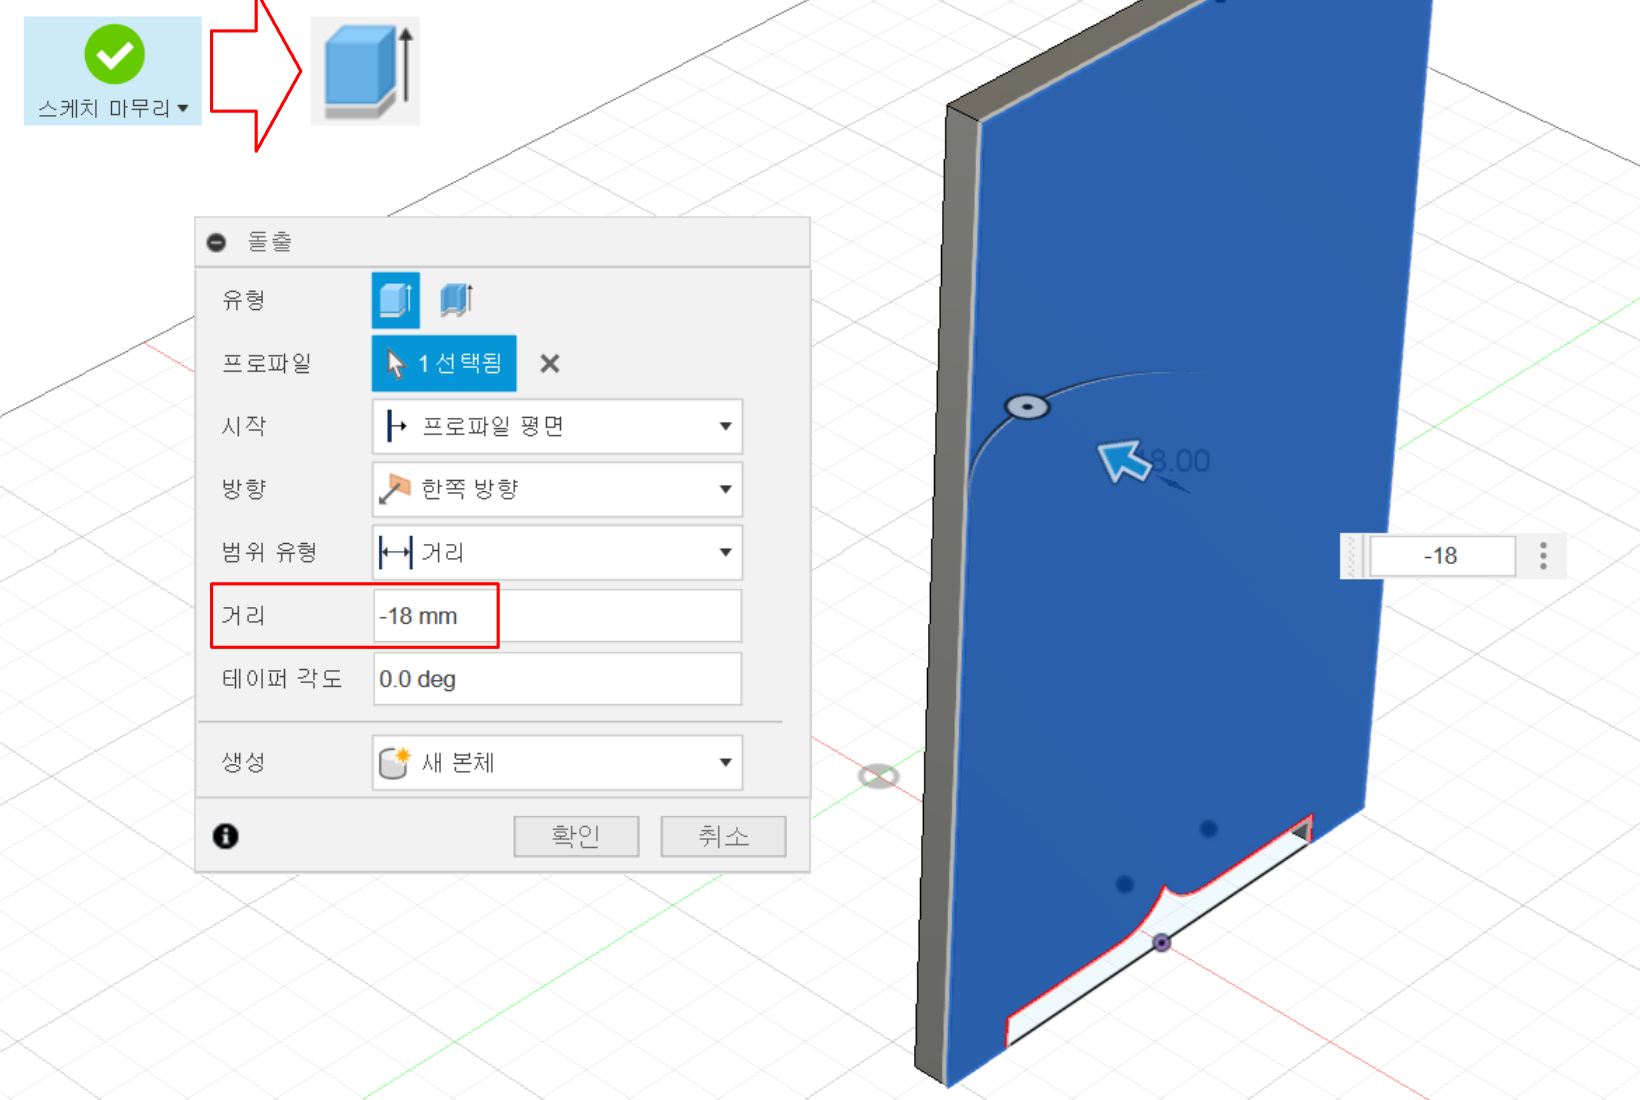Choose the thin extrude type icon
Image resolution: width=1640 pixels, height=1100 pixels.
tap(456, 300)
